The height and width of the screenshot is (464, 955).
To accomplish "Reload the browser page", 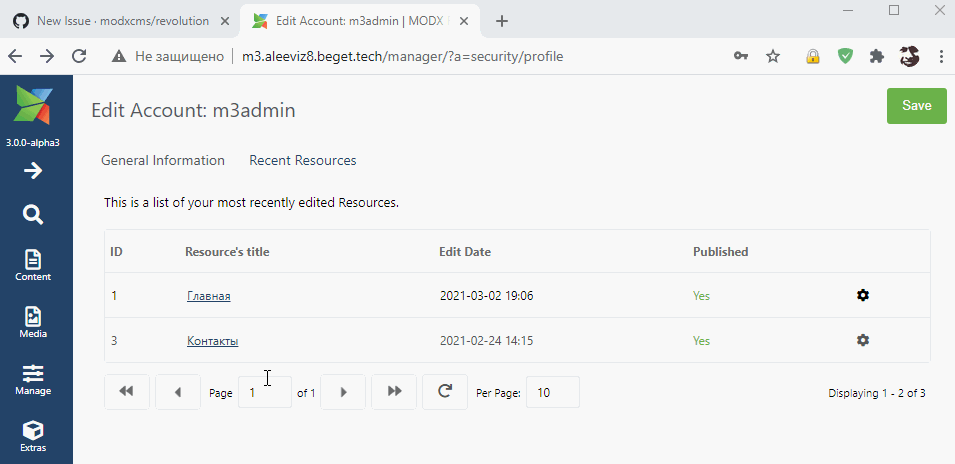I will pyautogui.click(x=79, y=57).
